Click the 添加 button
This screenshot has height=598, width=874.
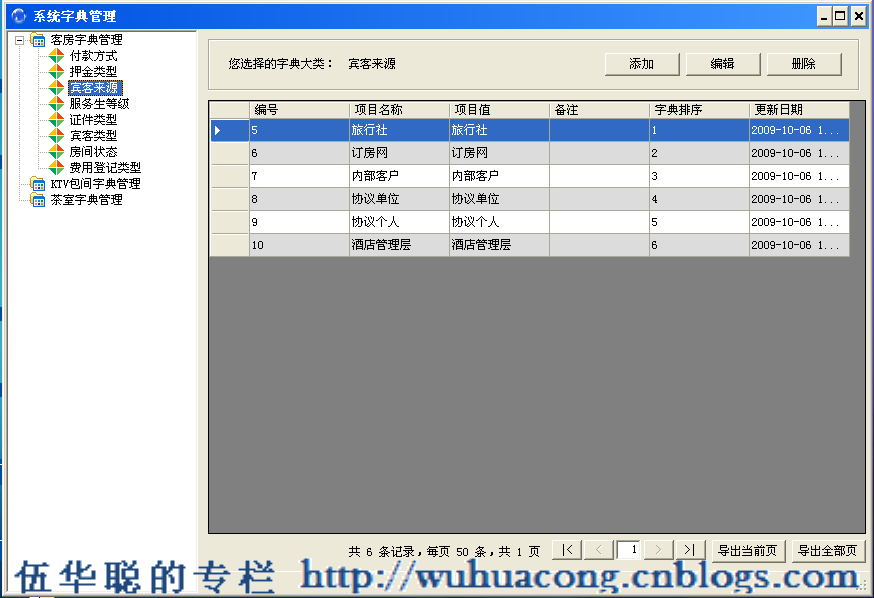point(642,64)
